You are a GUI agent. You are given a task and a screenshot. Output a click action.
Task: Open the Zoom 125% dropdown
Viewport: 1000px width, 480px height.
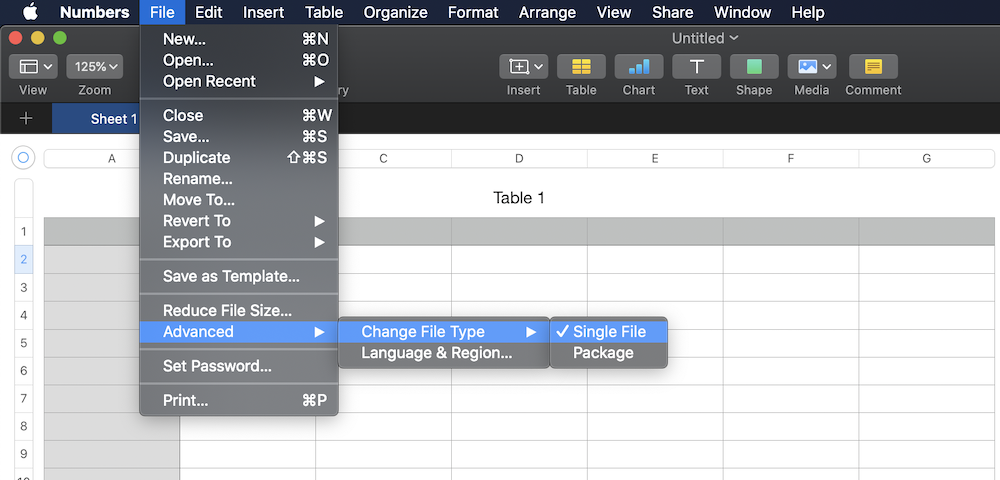pos(94,66)
